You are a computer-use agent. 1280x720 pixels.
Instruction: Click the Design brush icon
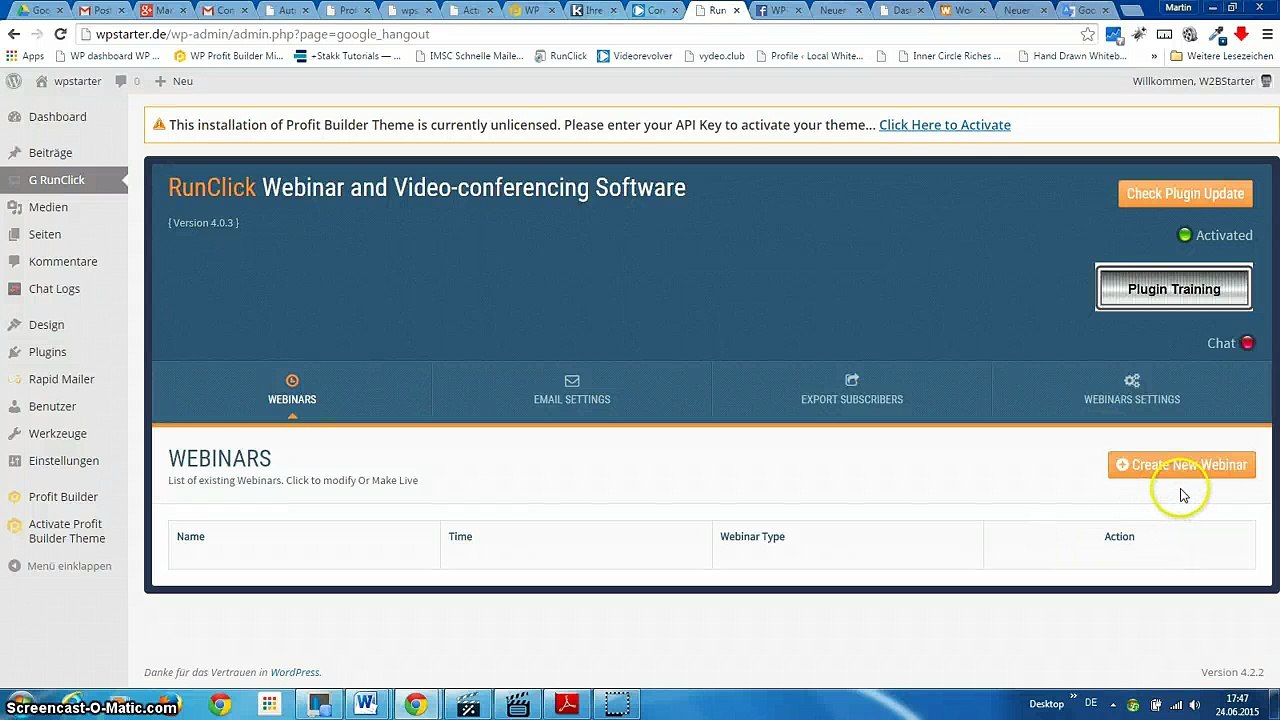pos(14,325)
